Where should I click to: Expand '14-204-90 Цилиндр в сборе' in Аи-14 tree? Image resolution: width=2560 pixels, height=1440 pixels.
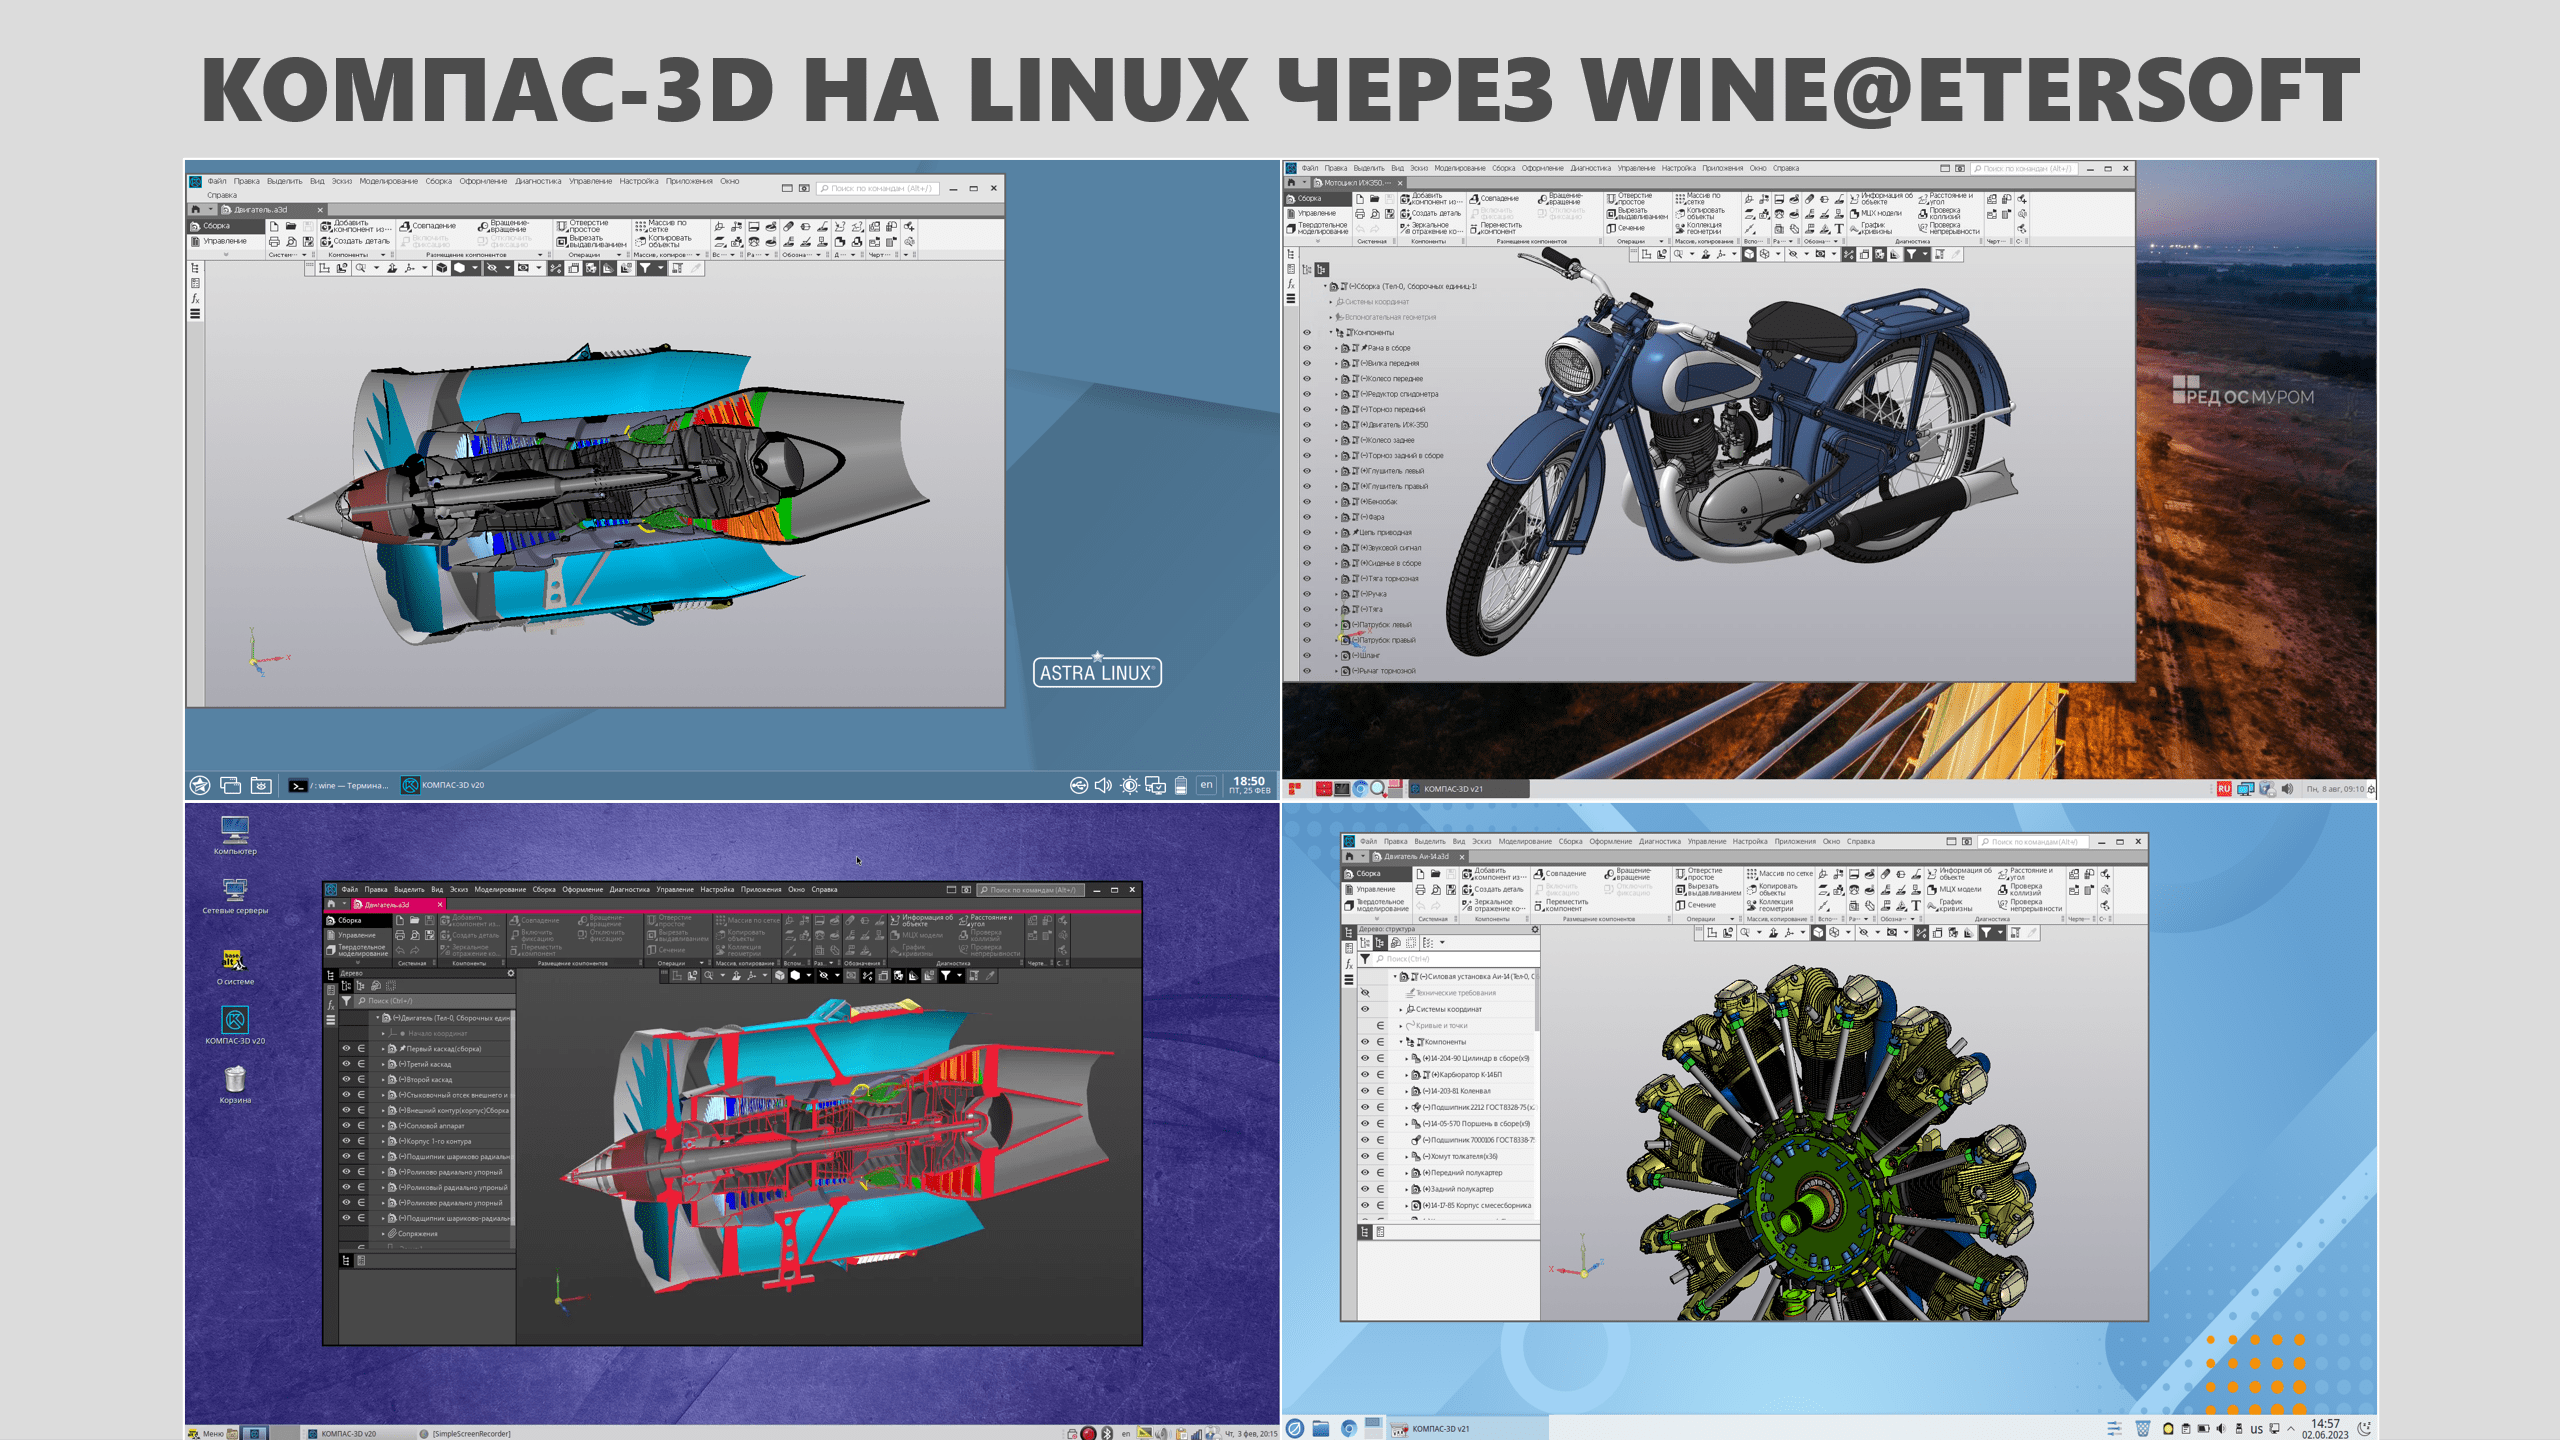click(1407, 1058)
